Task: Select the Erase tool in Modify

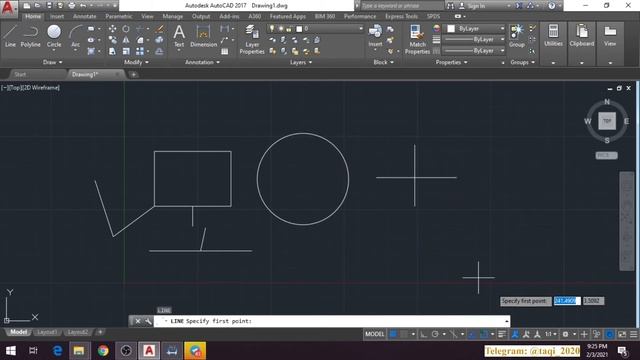Action: point(160,29)
